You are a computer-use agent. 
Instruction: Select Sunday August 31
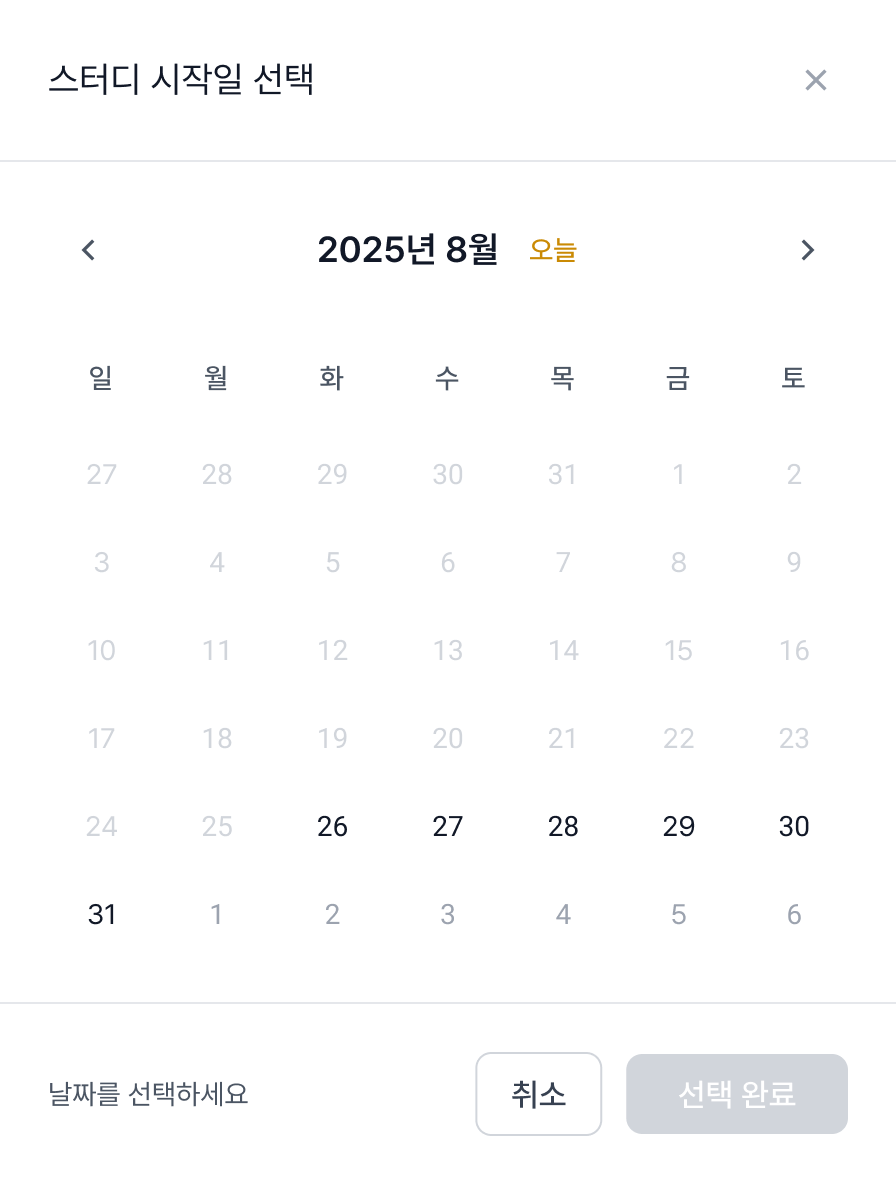tap(102, 915)
